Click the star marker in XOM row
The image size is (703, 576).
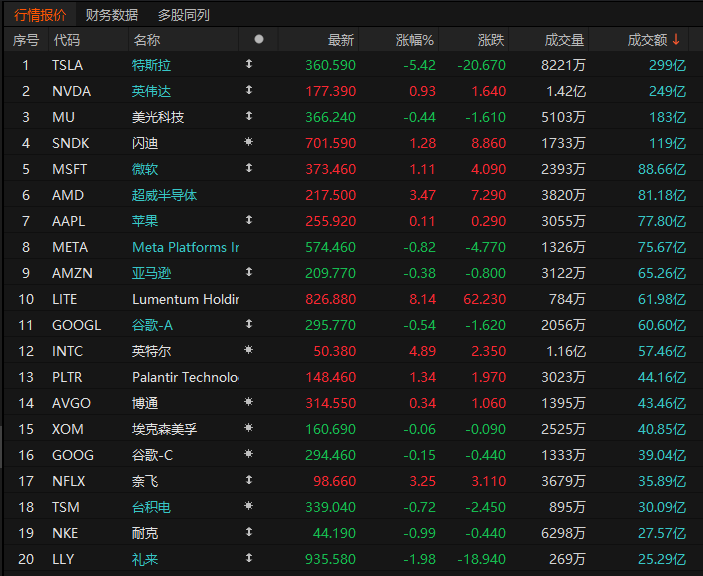point(248,428)
